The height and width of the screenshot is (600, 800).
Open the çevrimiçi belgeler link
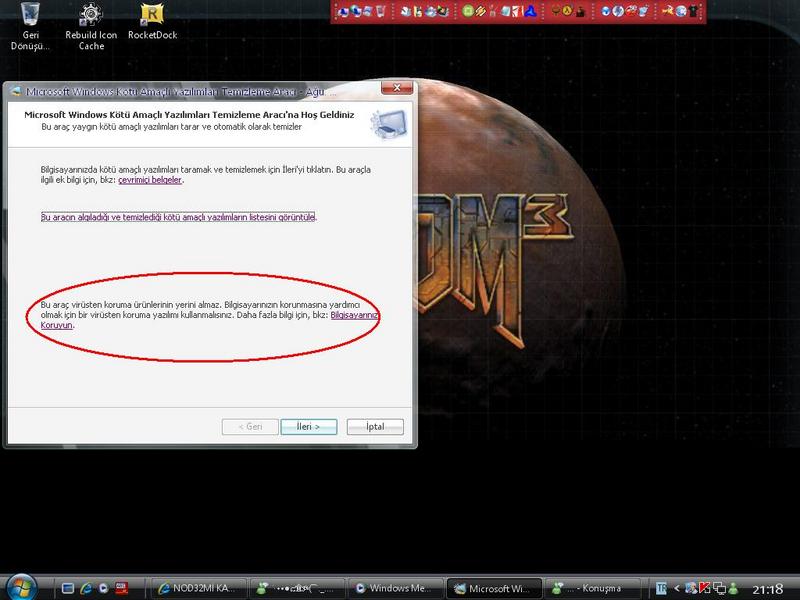point(150,180)
